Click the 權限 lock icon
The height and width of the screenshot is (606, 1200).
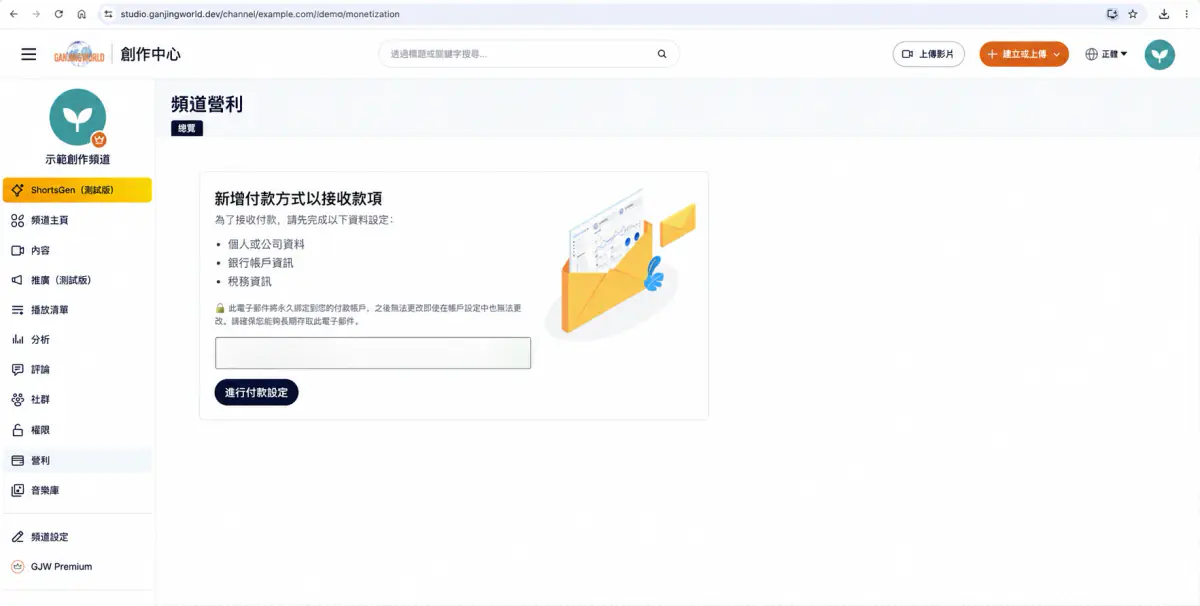(x=17, y=430)
